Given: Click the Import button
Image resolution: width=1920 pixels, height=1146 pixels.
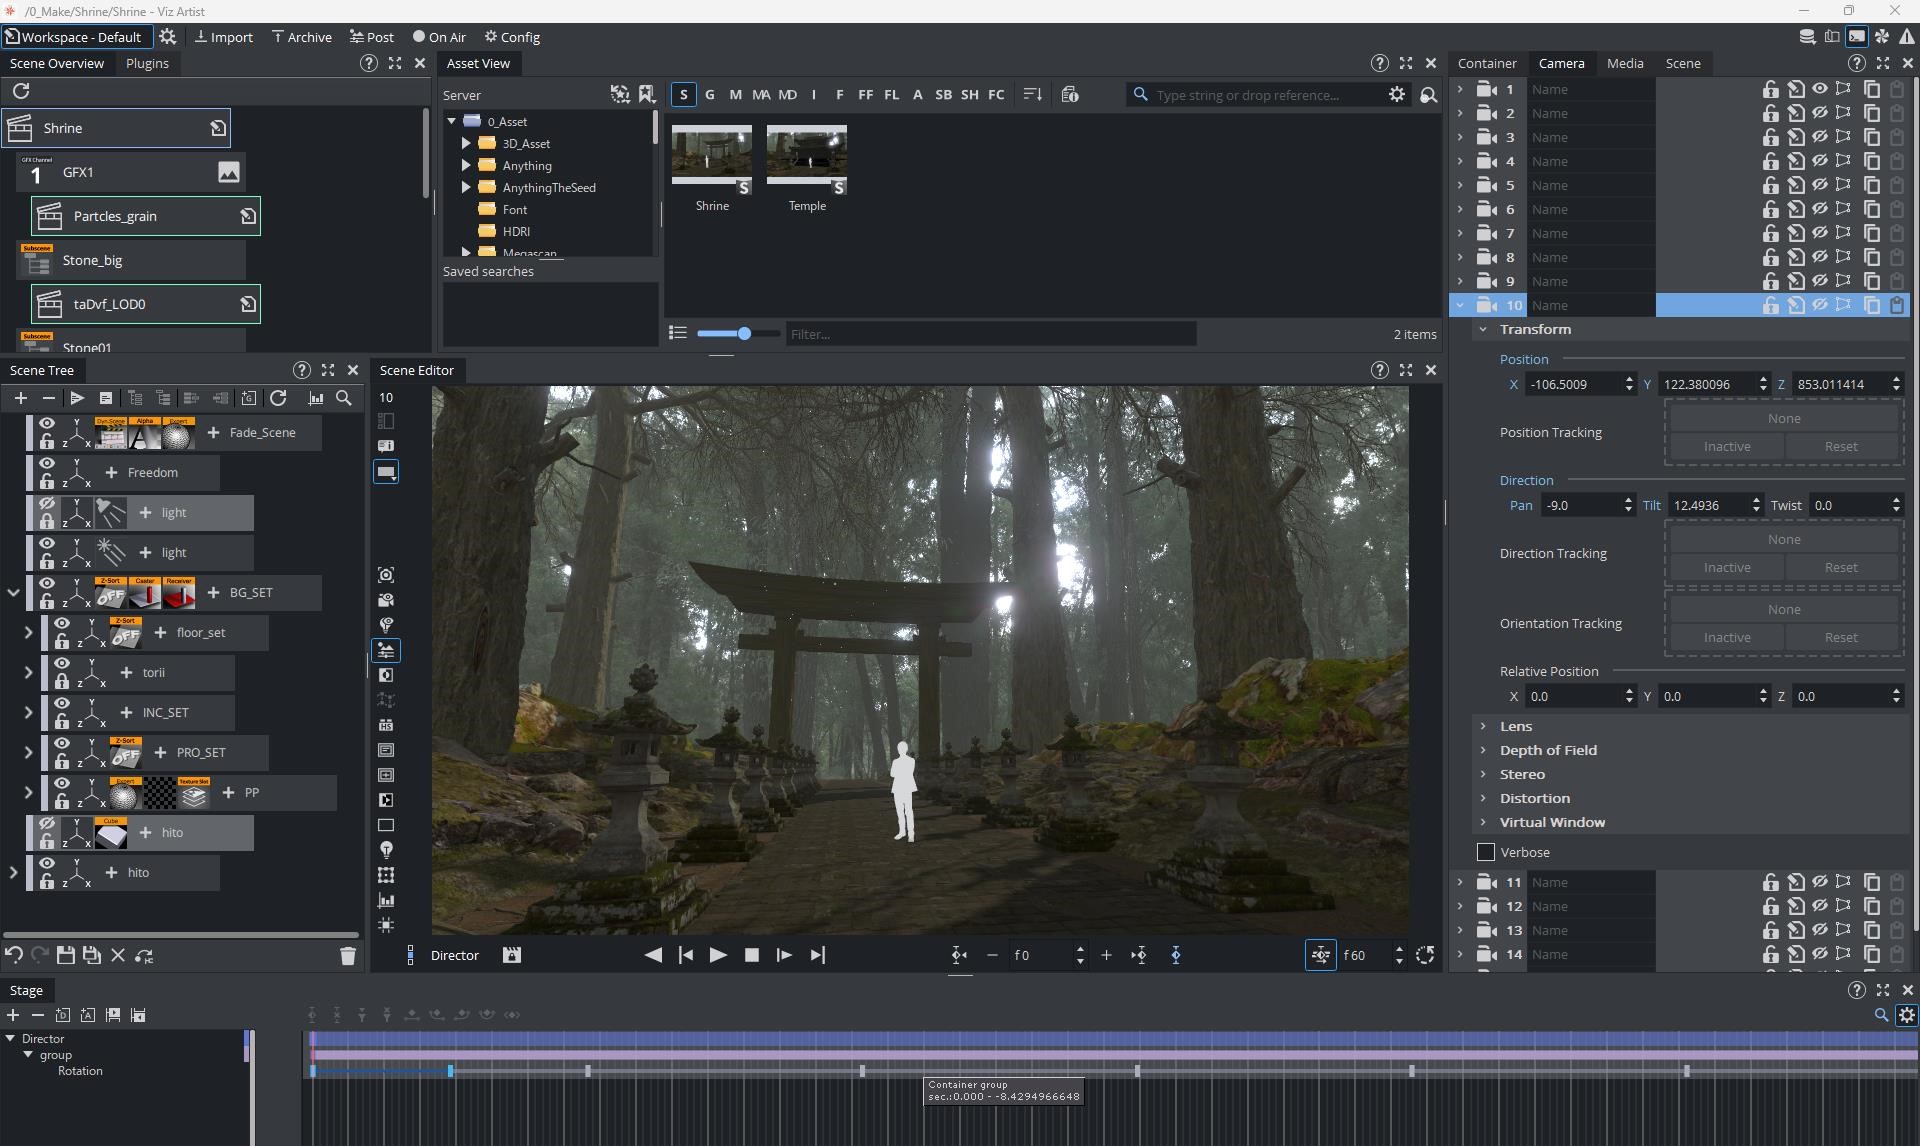Looking at the screenshot, I should click(x=223, y=37).
